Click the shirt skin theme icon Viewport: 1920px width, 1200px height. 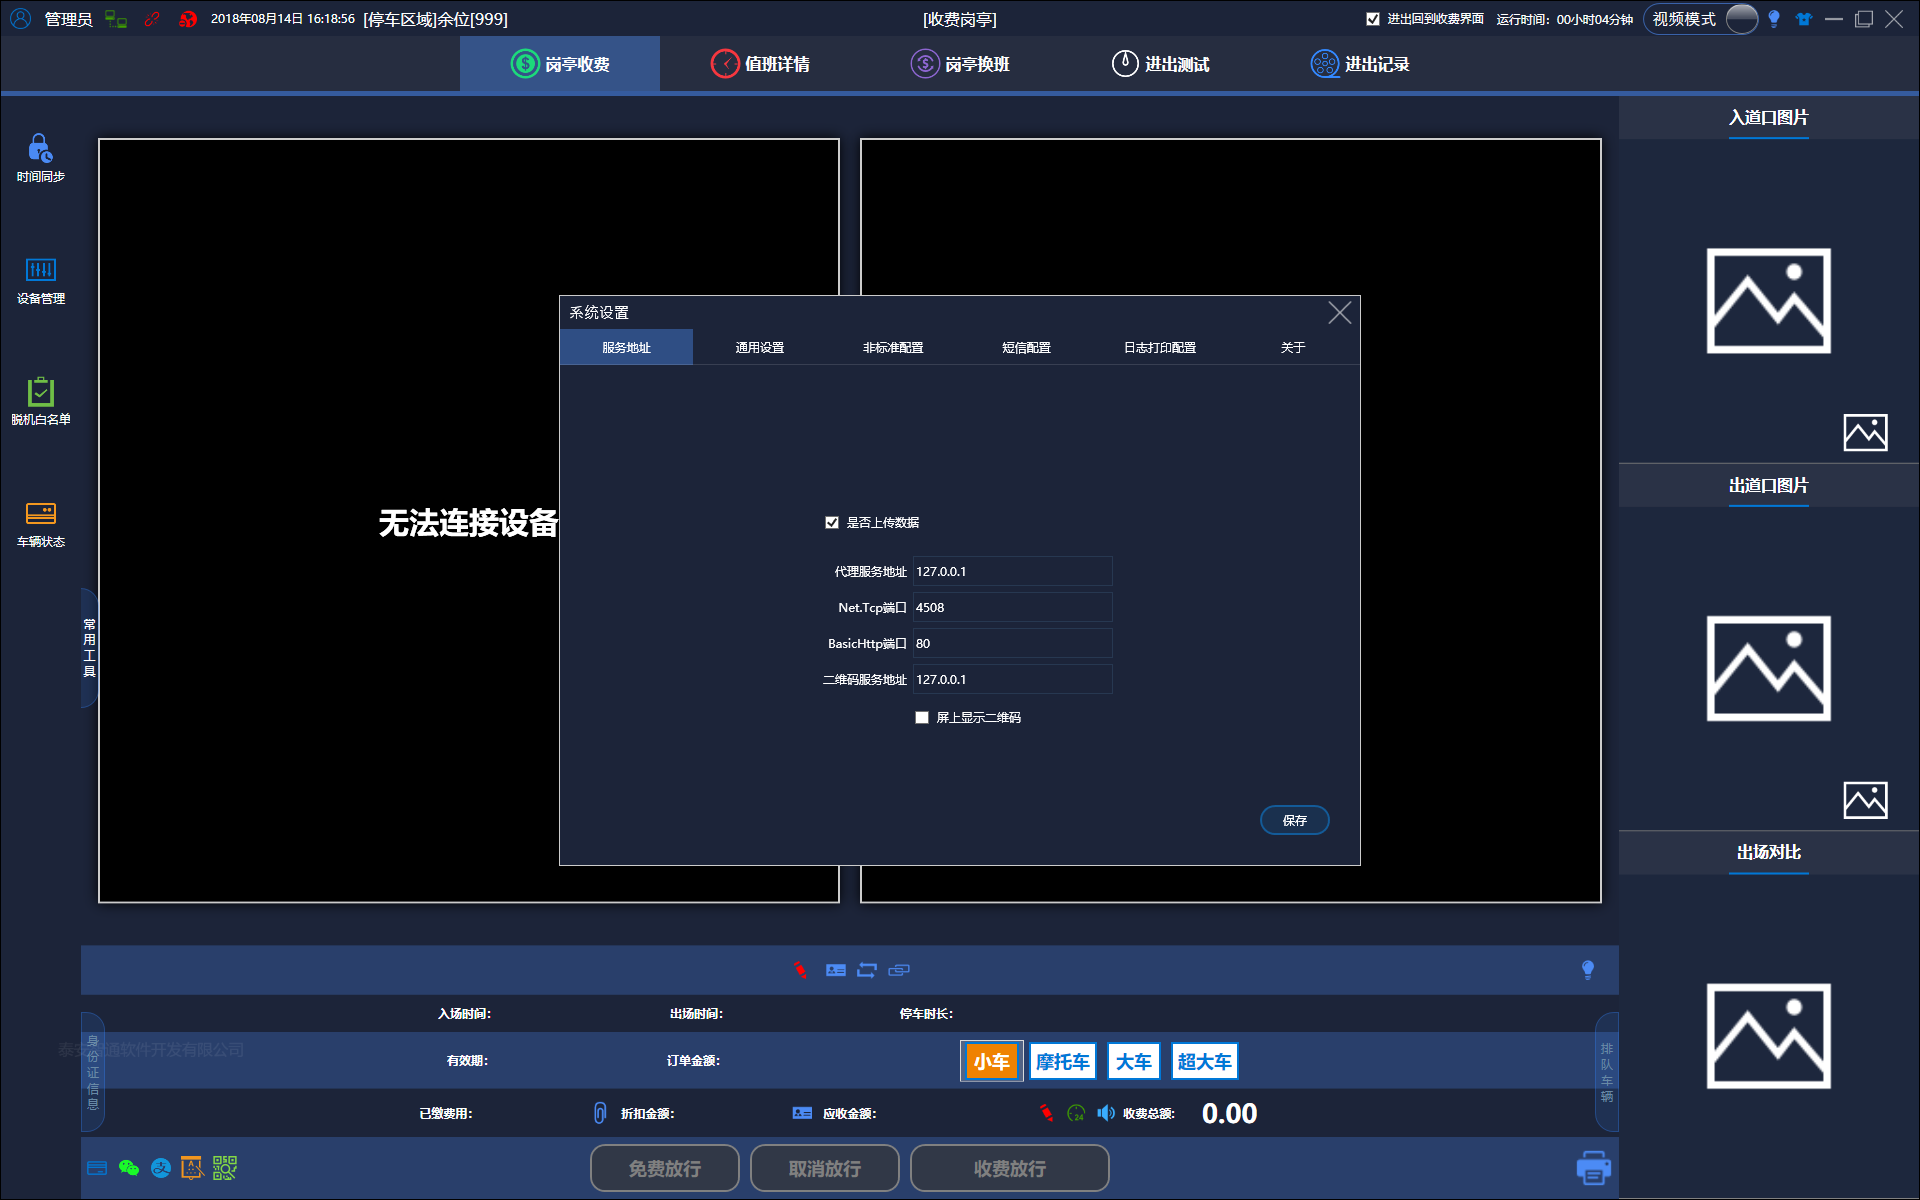(1804, 19)
